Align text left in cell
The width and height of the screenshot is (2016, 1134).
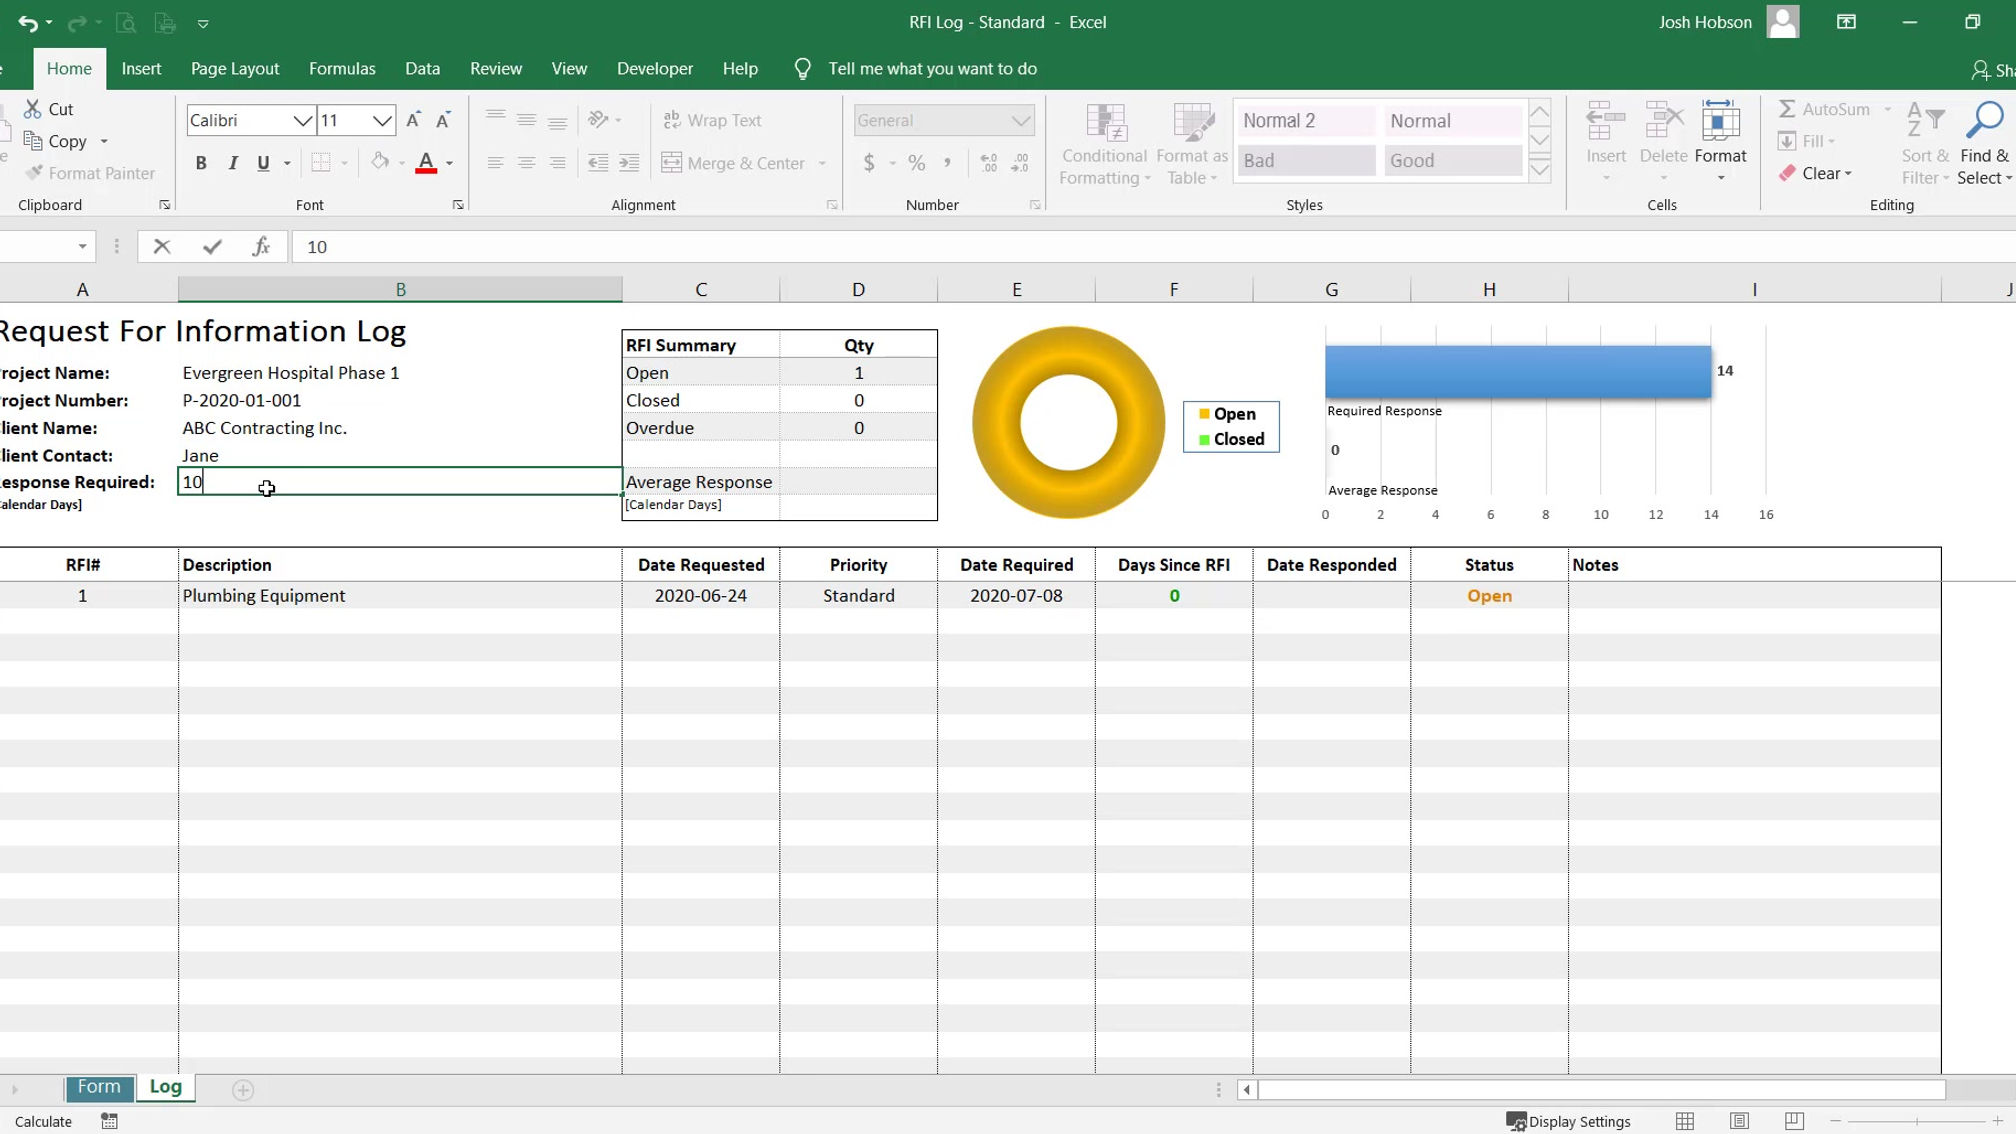(495, 163)
